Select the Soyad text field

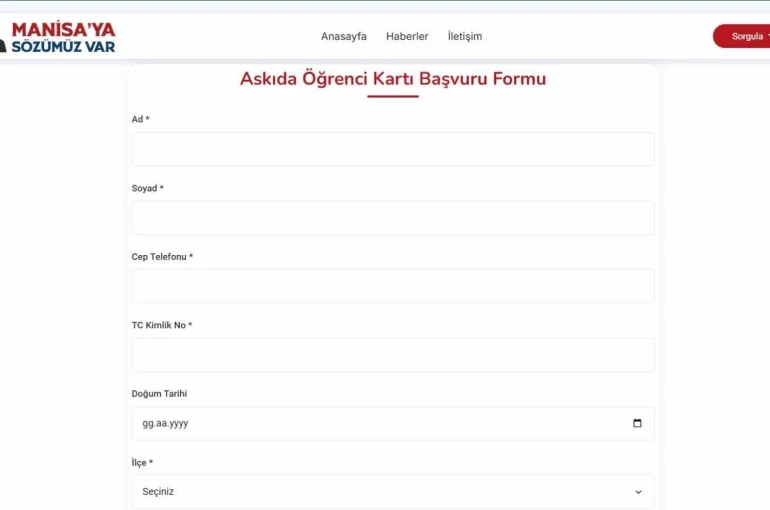pyautogui.click(x=393, y=217)
